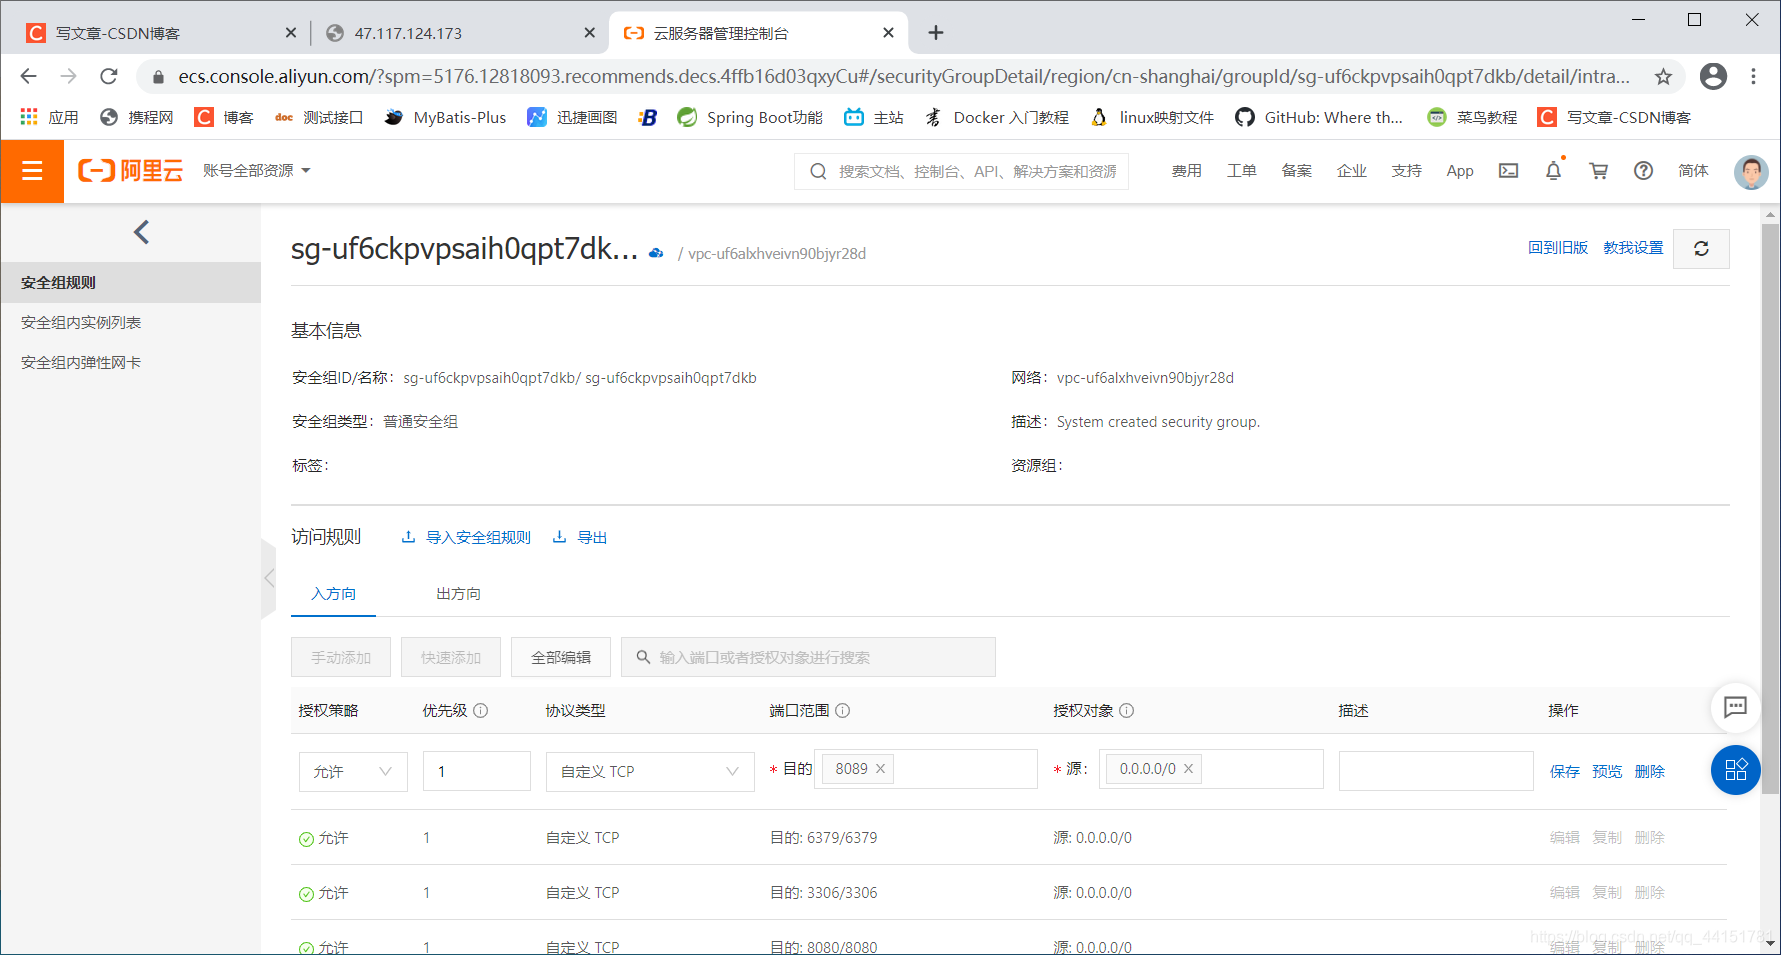
Task: Switch to the 出方向 tab
Action: click(457, 593)
